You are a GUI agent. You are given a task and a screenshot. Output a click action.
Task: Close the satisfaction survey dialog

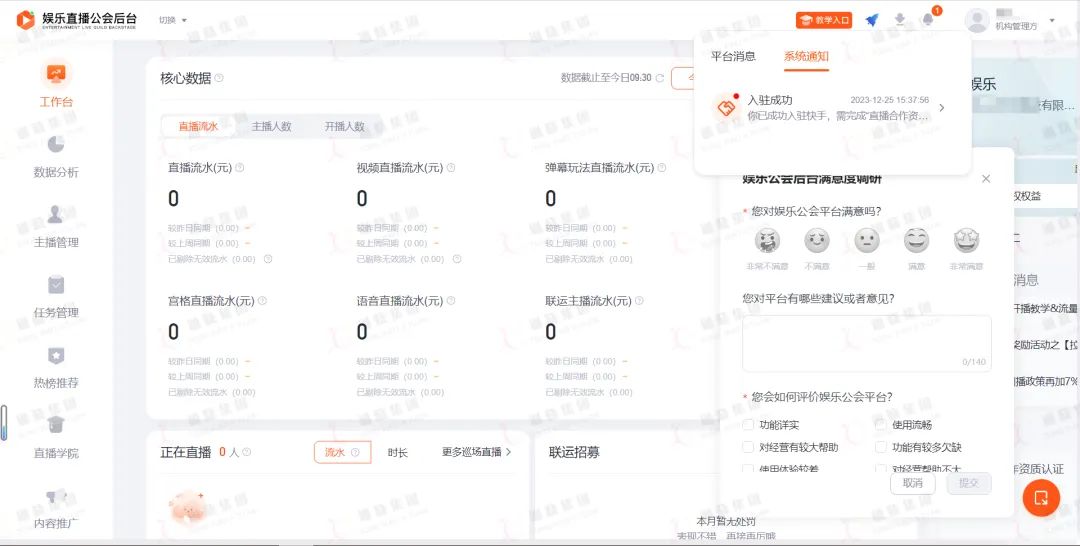pyautogui.click(x=986, y=179)
